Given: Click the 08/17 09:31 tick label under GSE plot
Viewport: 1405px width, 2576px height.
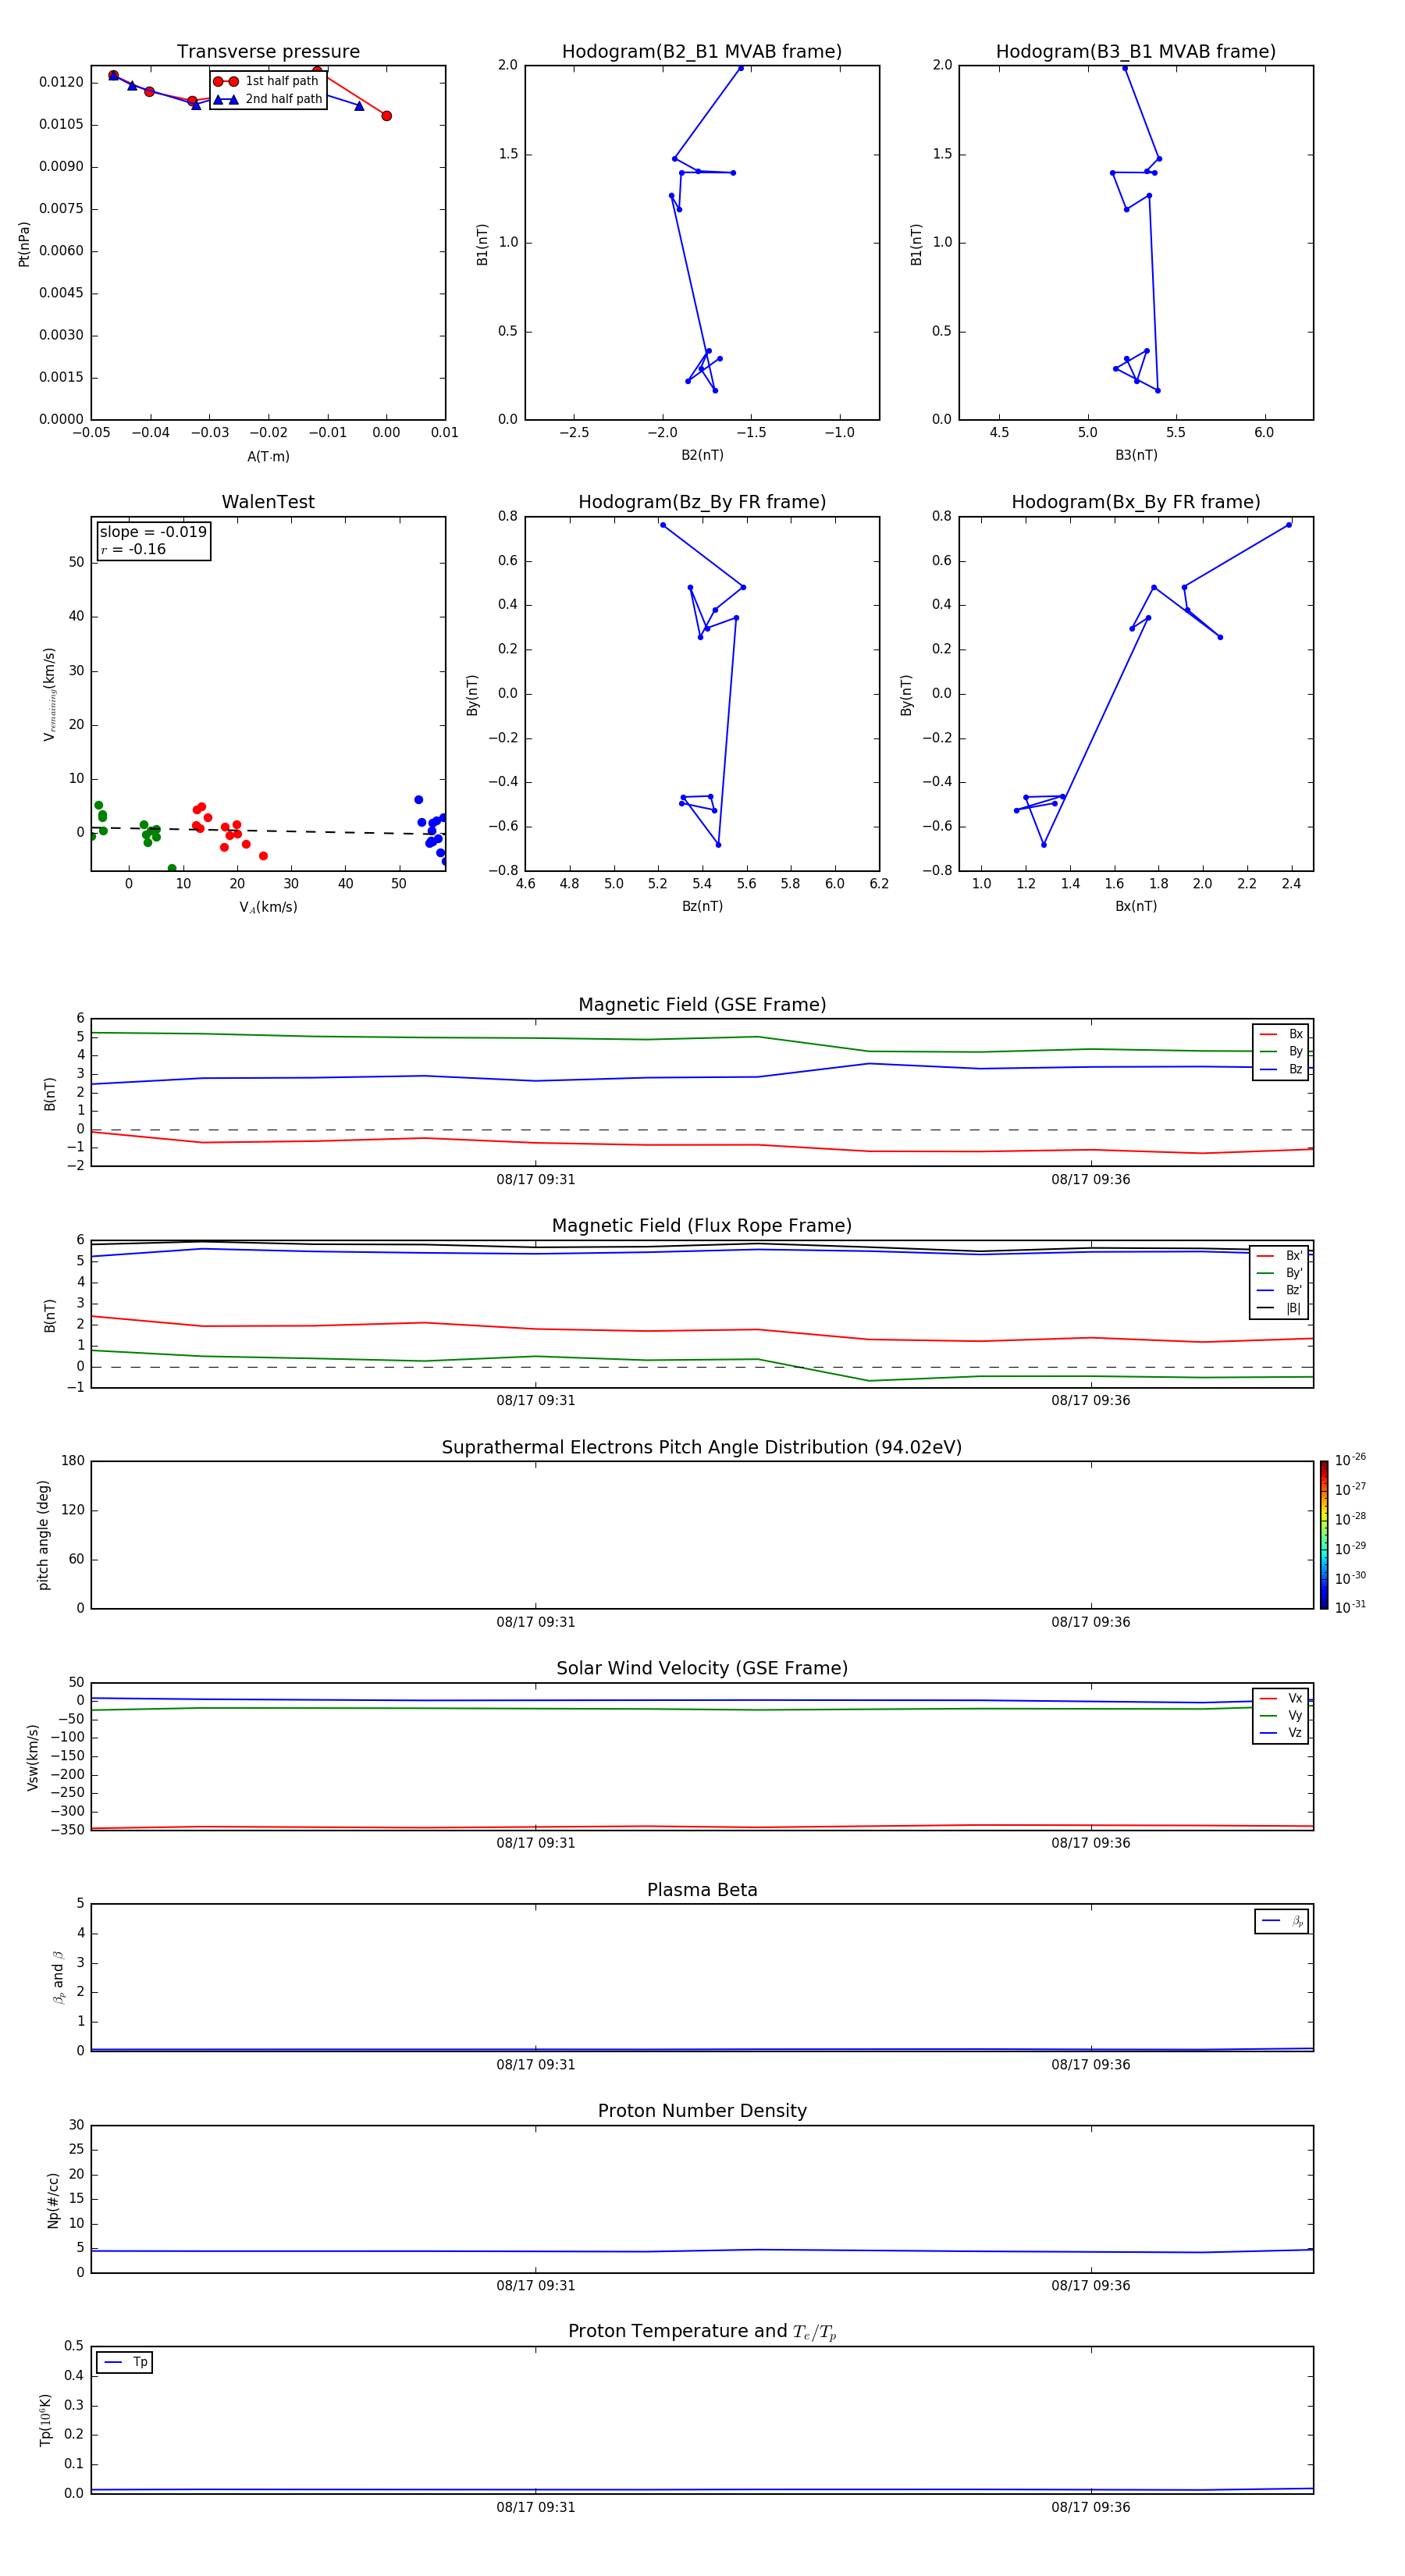Looking at the screenshot, I should 536,1180.
